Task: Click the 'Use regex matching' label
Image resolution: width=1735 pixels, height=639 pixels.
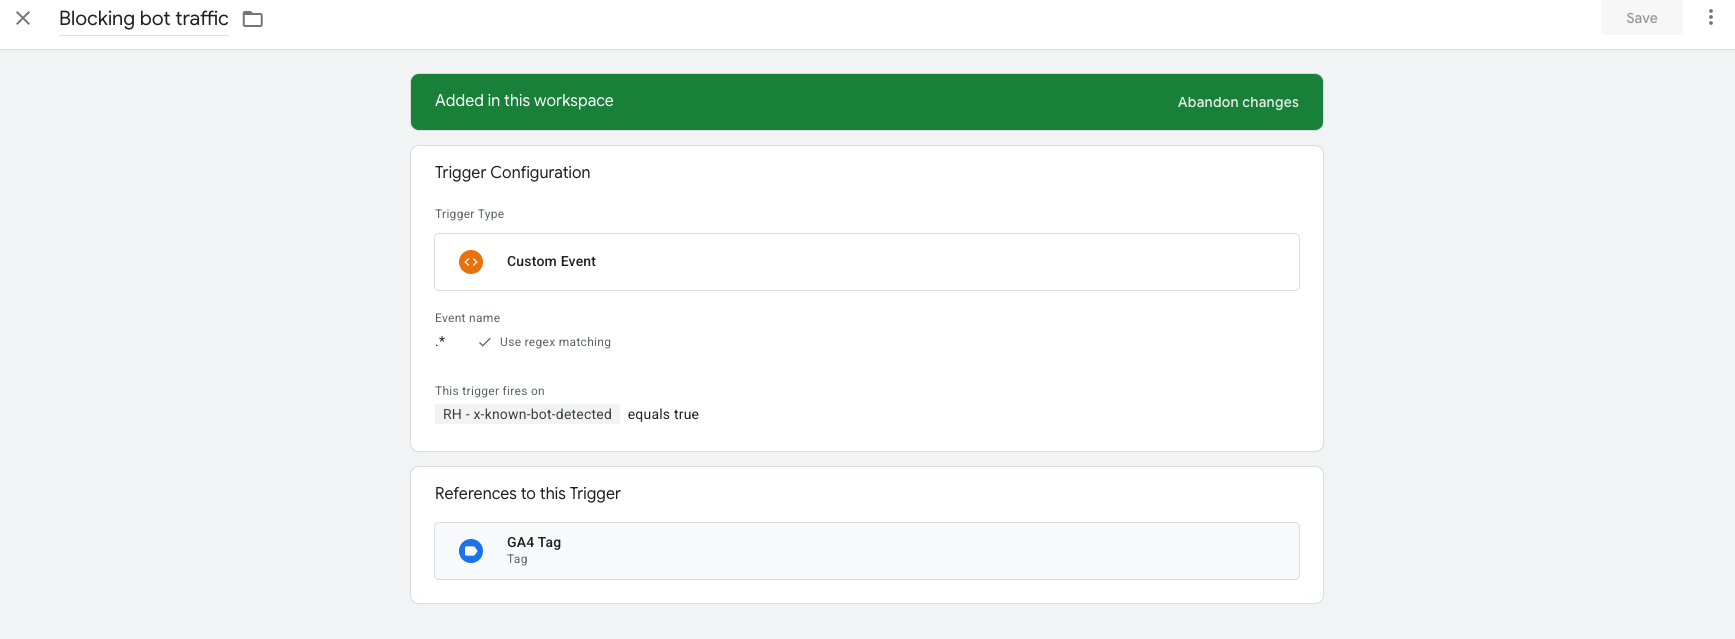Action: [555, 342]
